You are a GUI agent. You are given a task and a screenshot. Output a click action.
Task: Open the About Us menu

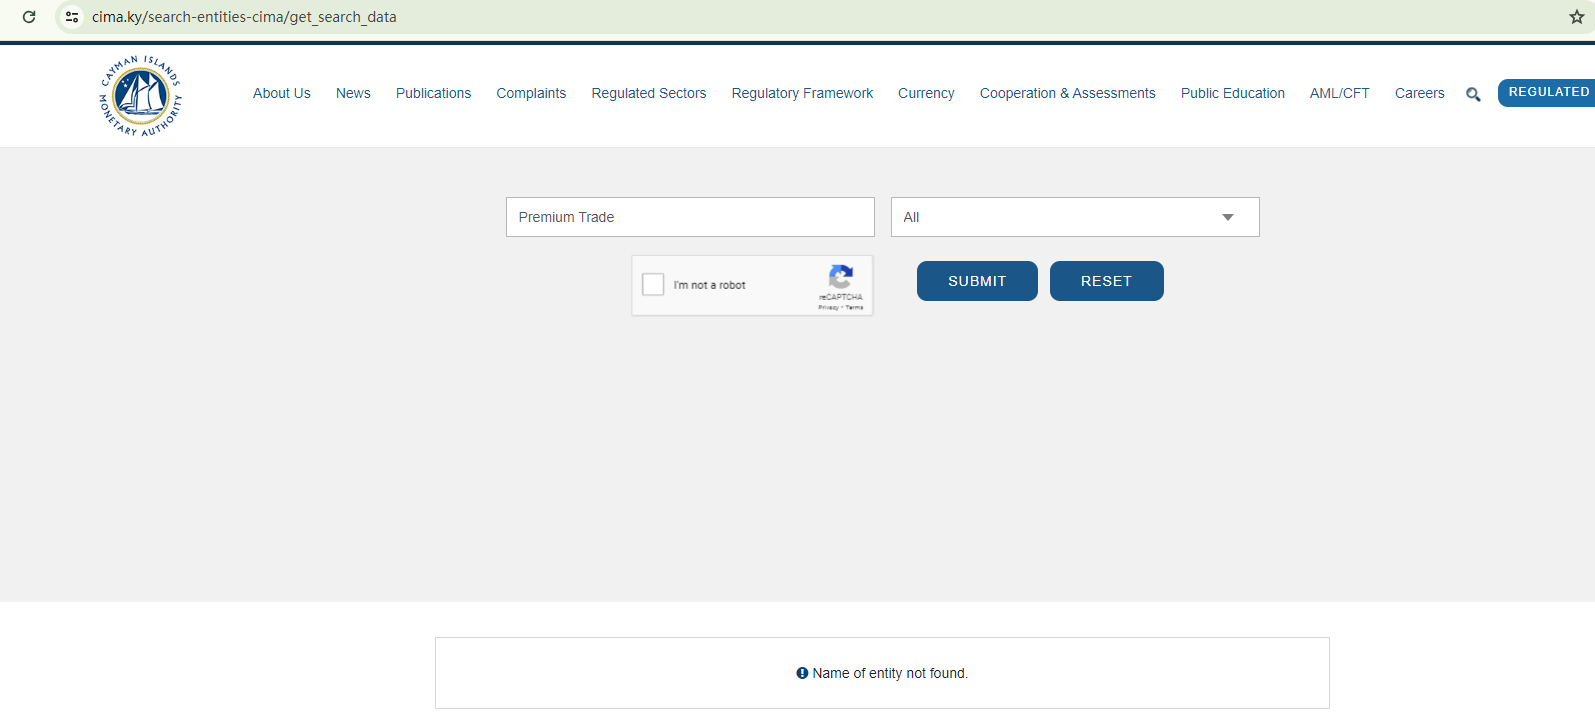[282, 93]
